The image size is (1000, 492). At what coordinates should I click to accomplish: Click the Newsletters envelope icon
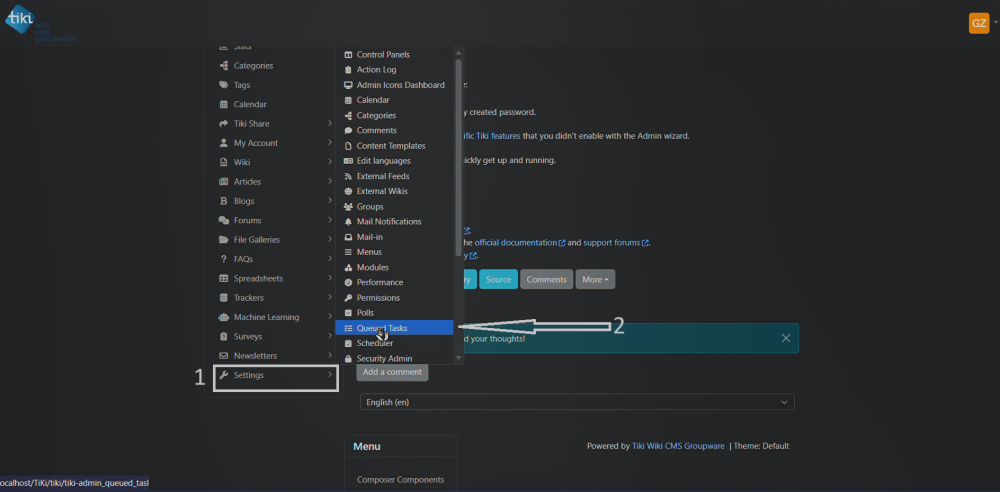coord(223,356)
